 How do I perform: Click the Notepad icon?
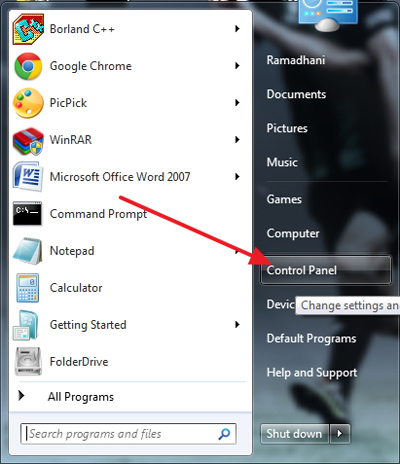28,251
